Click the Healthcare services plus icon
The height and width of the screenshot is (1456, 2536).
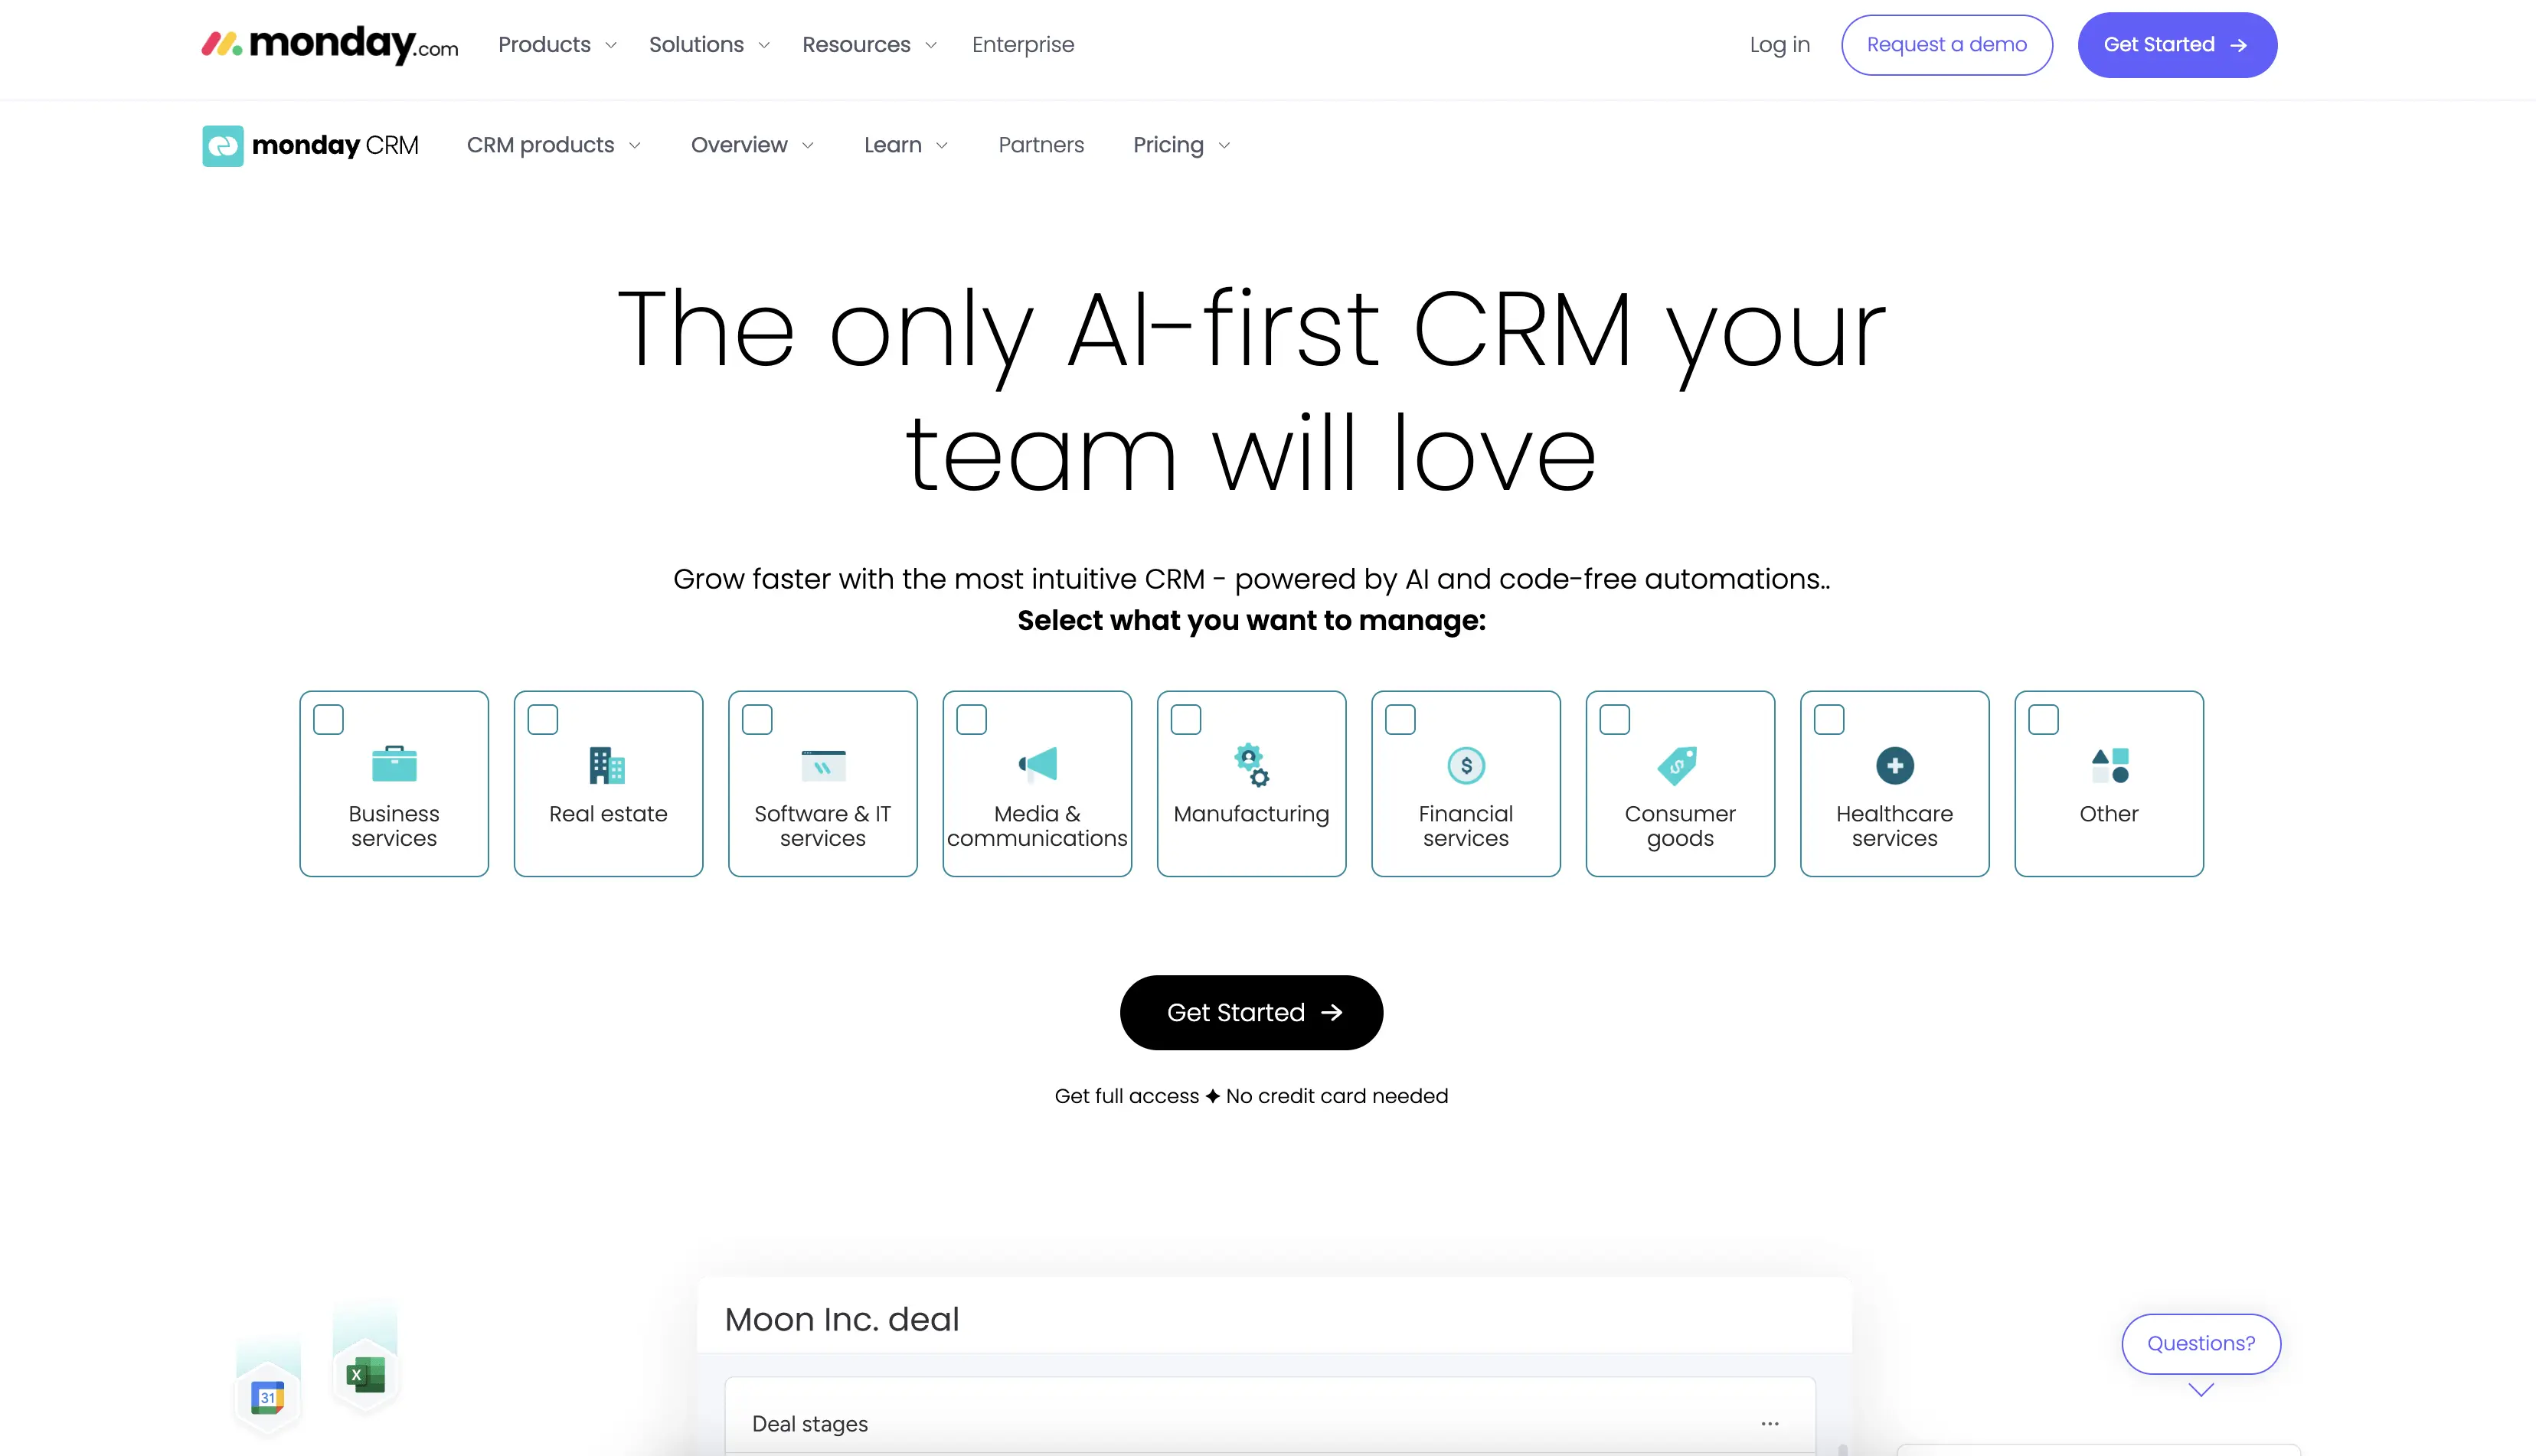1894,765
